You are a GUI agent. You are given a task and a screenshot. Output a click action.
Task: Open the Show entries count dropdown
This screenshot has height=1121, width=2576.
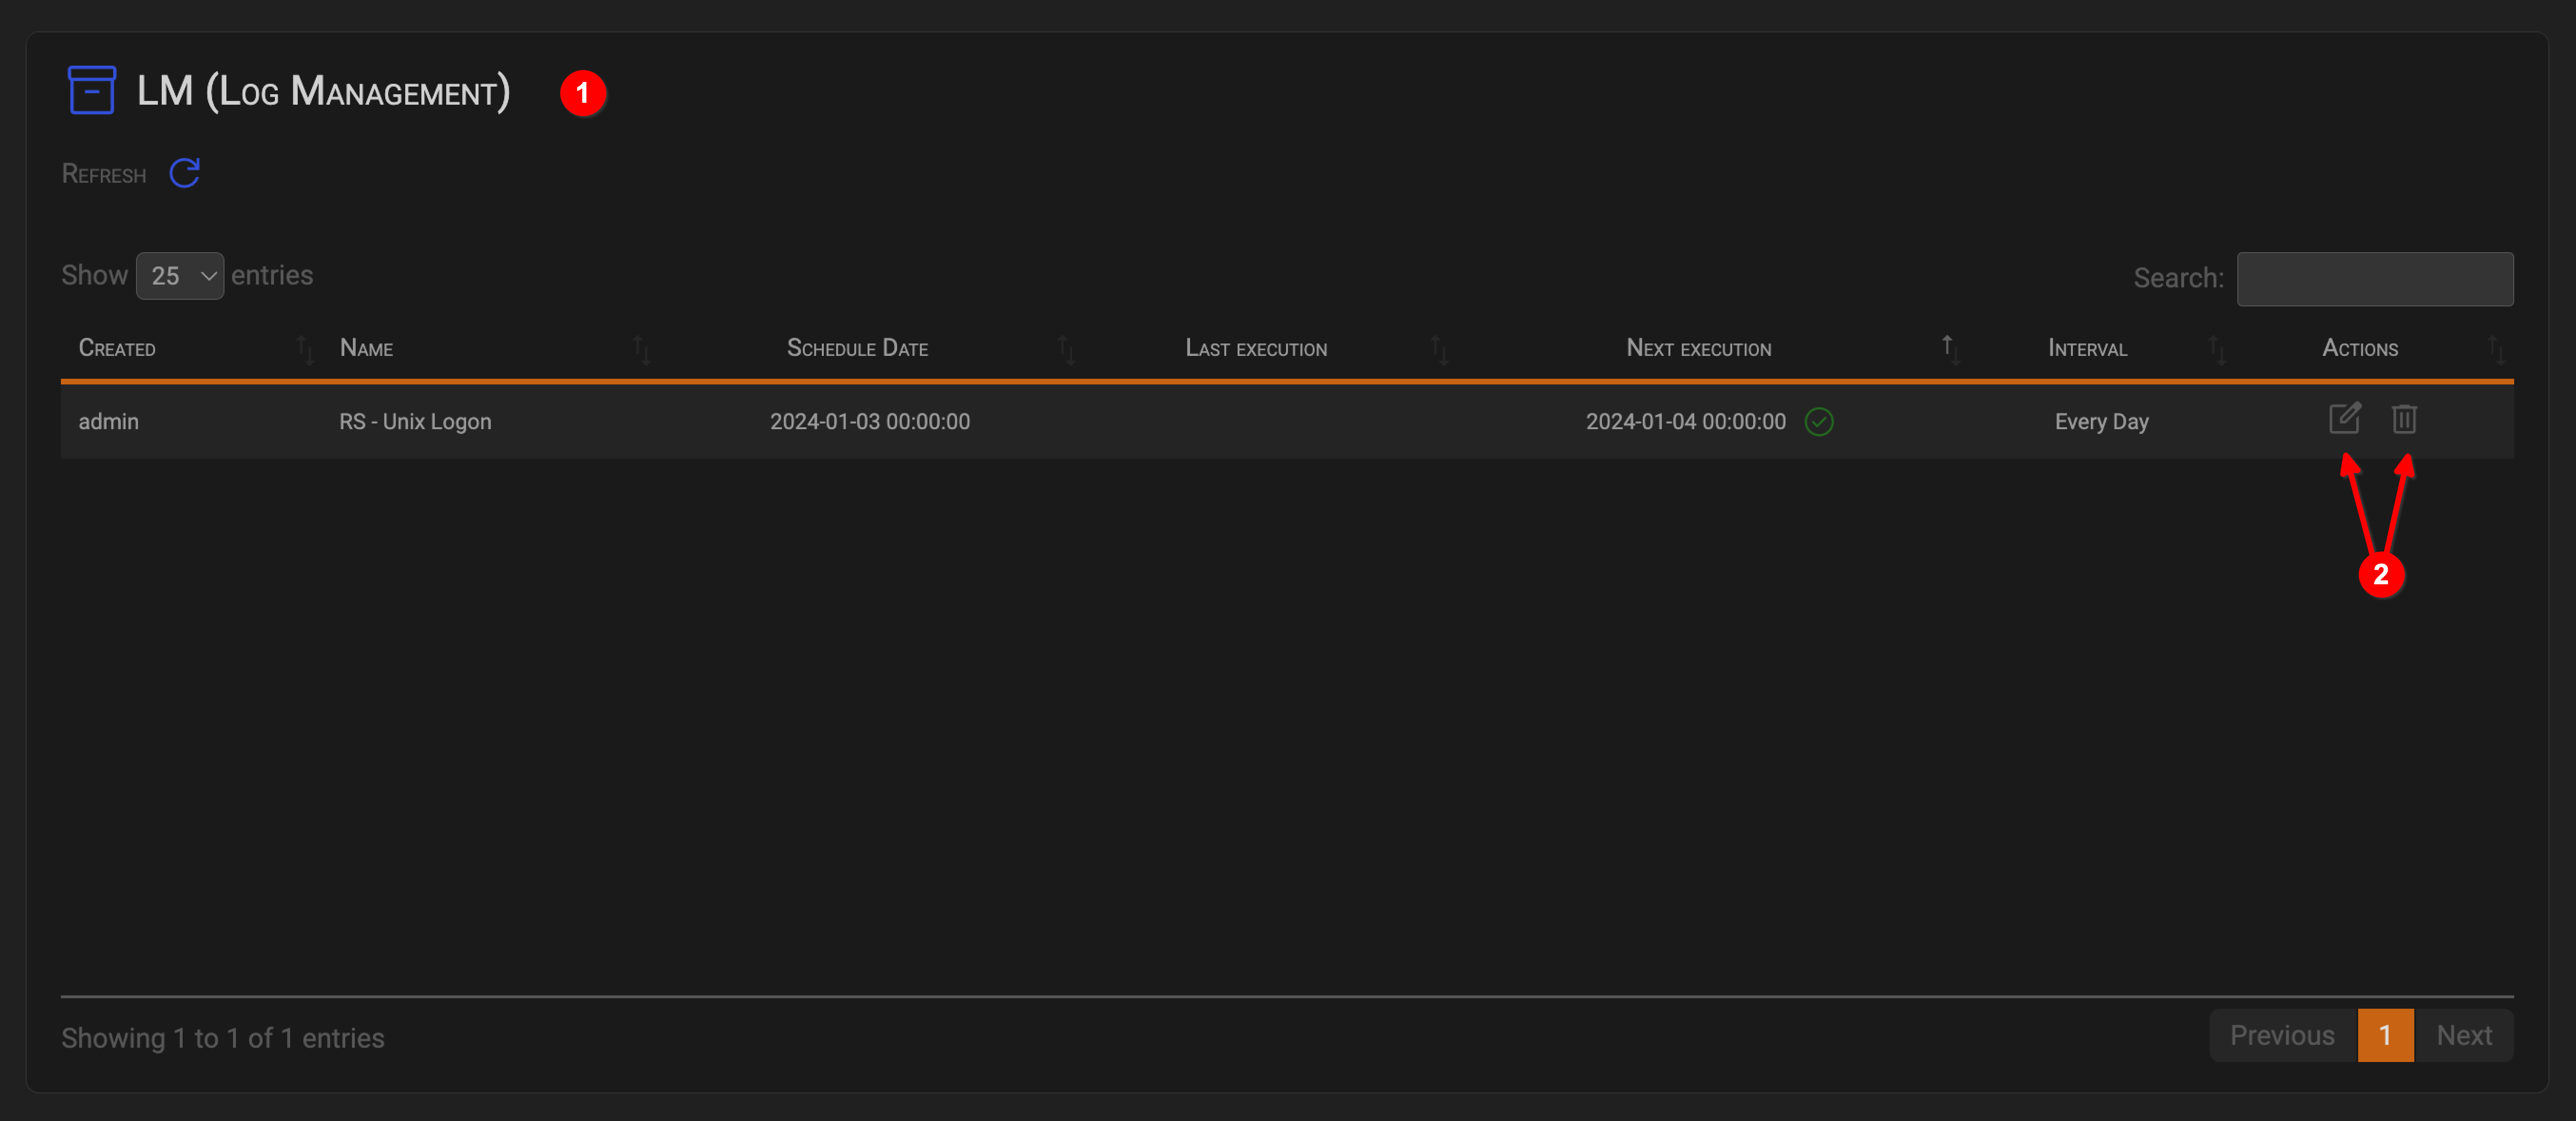(x=180, y=276)
